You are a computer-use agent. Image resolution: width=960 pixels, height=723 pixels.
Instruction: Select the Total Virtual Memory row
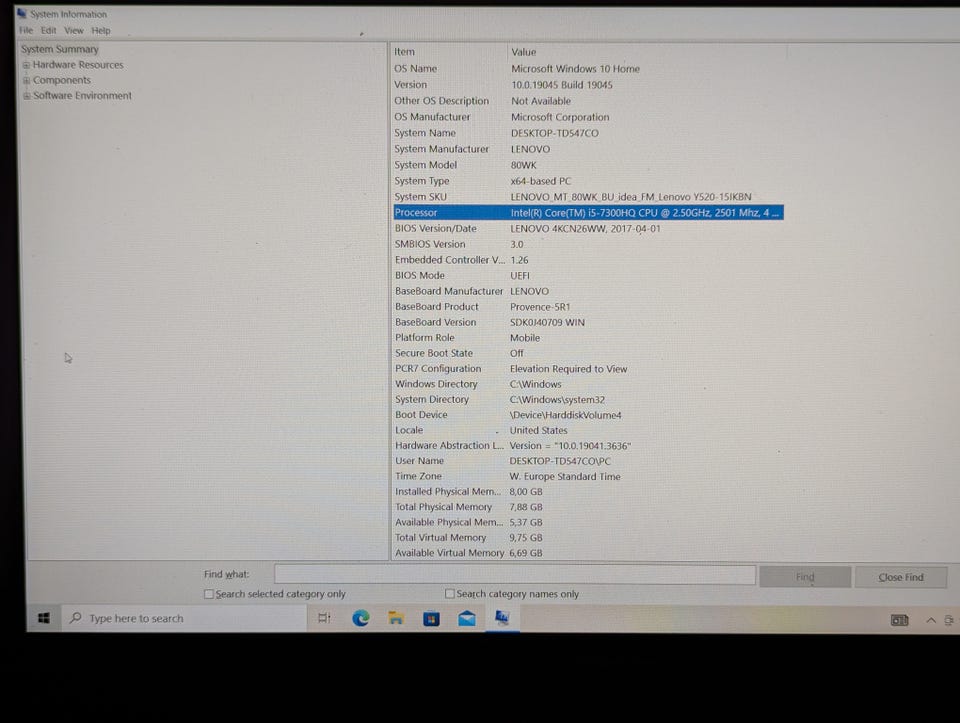point(588,538)
